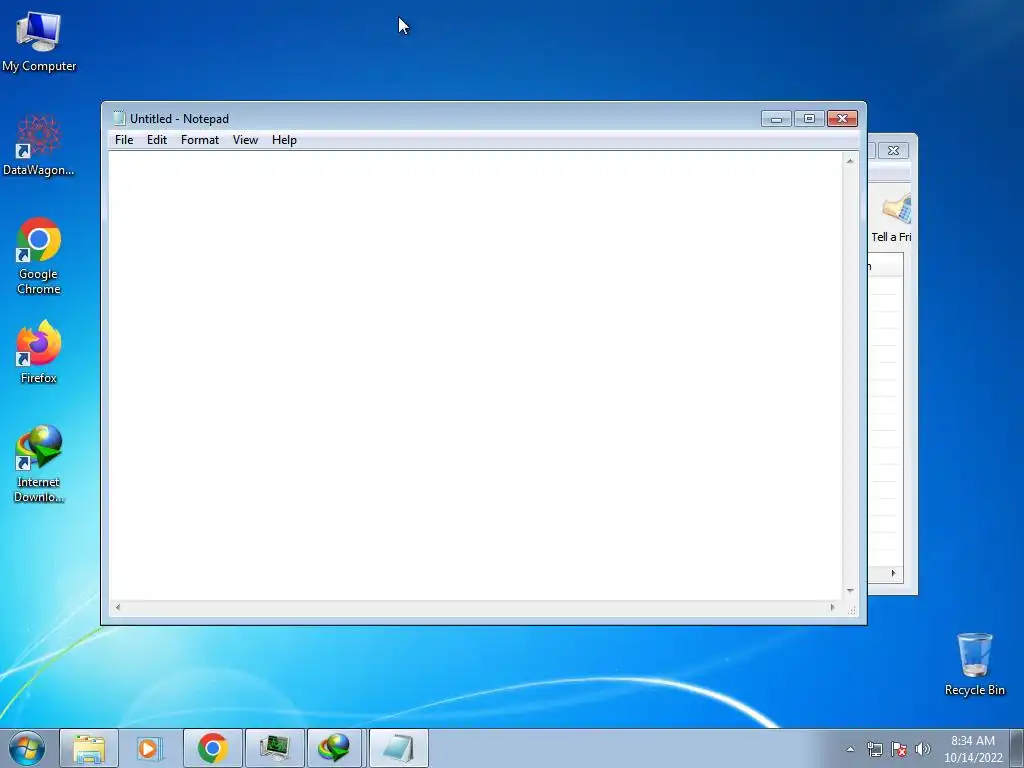Click the network tray icon
The height and width of the screenshot is (768, 1024).
tap(874, 749)
